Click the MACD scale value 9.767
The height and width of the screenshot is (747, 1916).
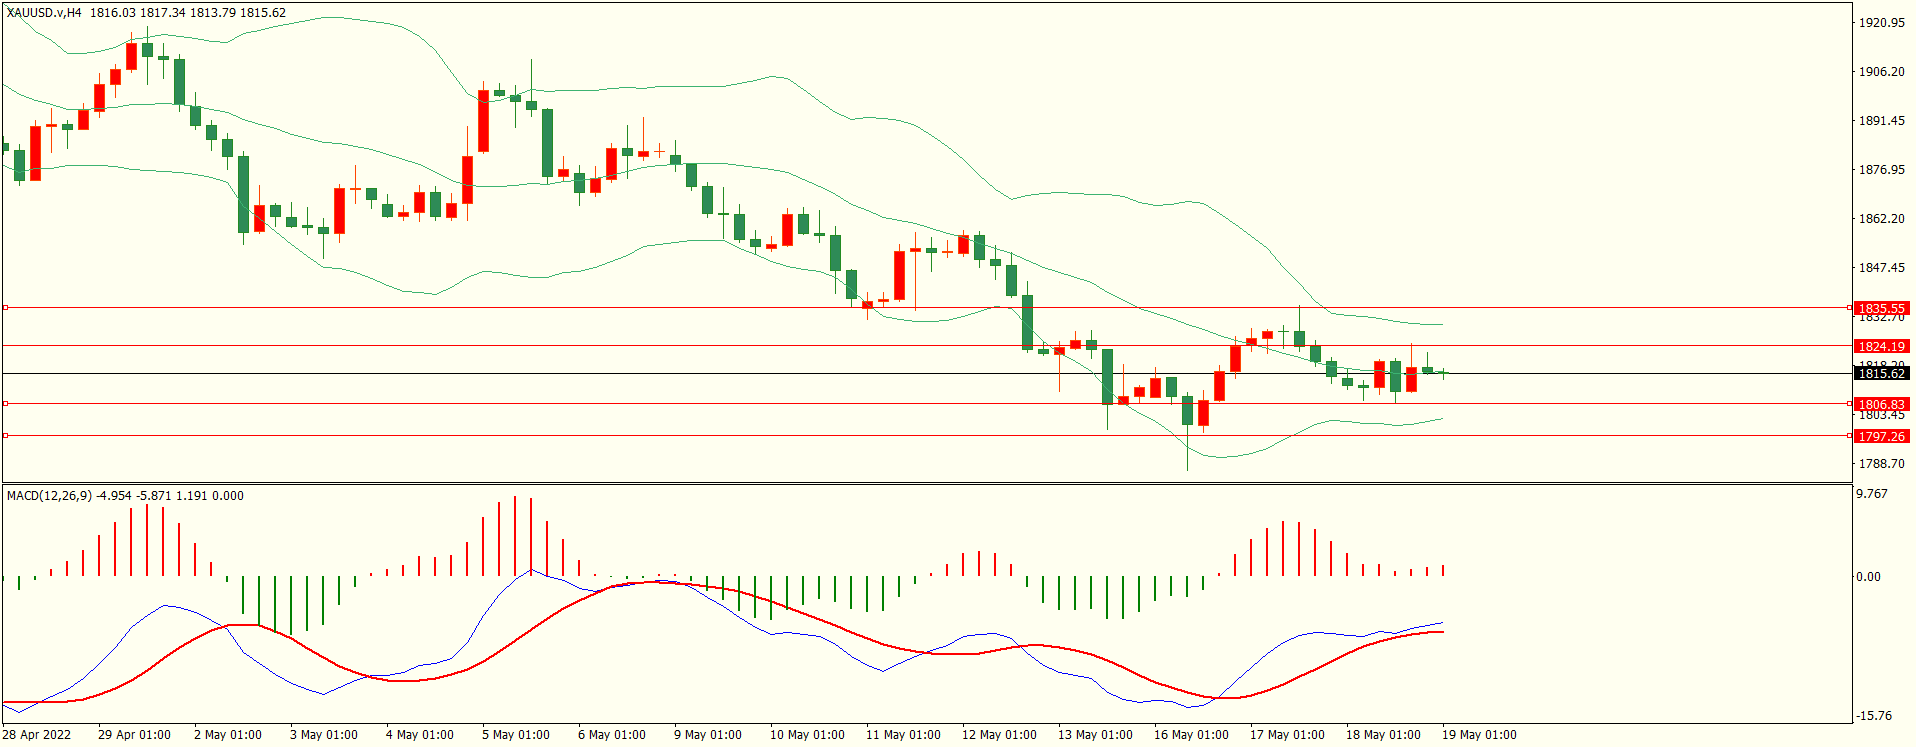point(1872,494)
